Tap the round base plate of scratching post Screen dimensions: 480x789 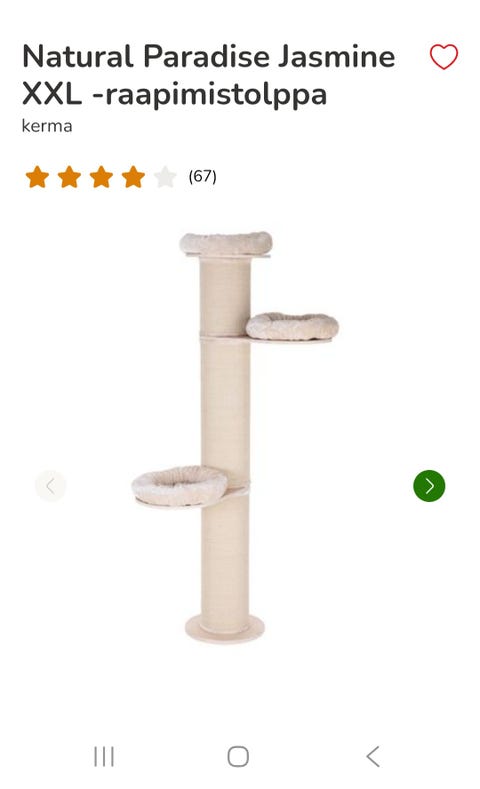tap(224, 628)
